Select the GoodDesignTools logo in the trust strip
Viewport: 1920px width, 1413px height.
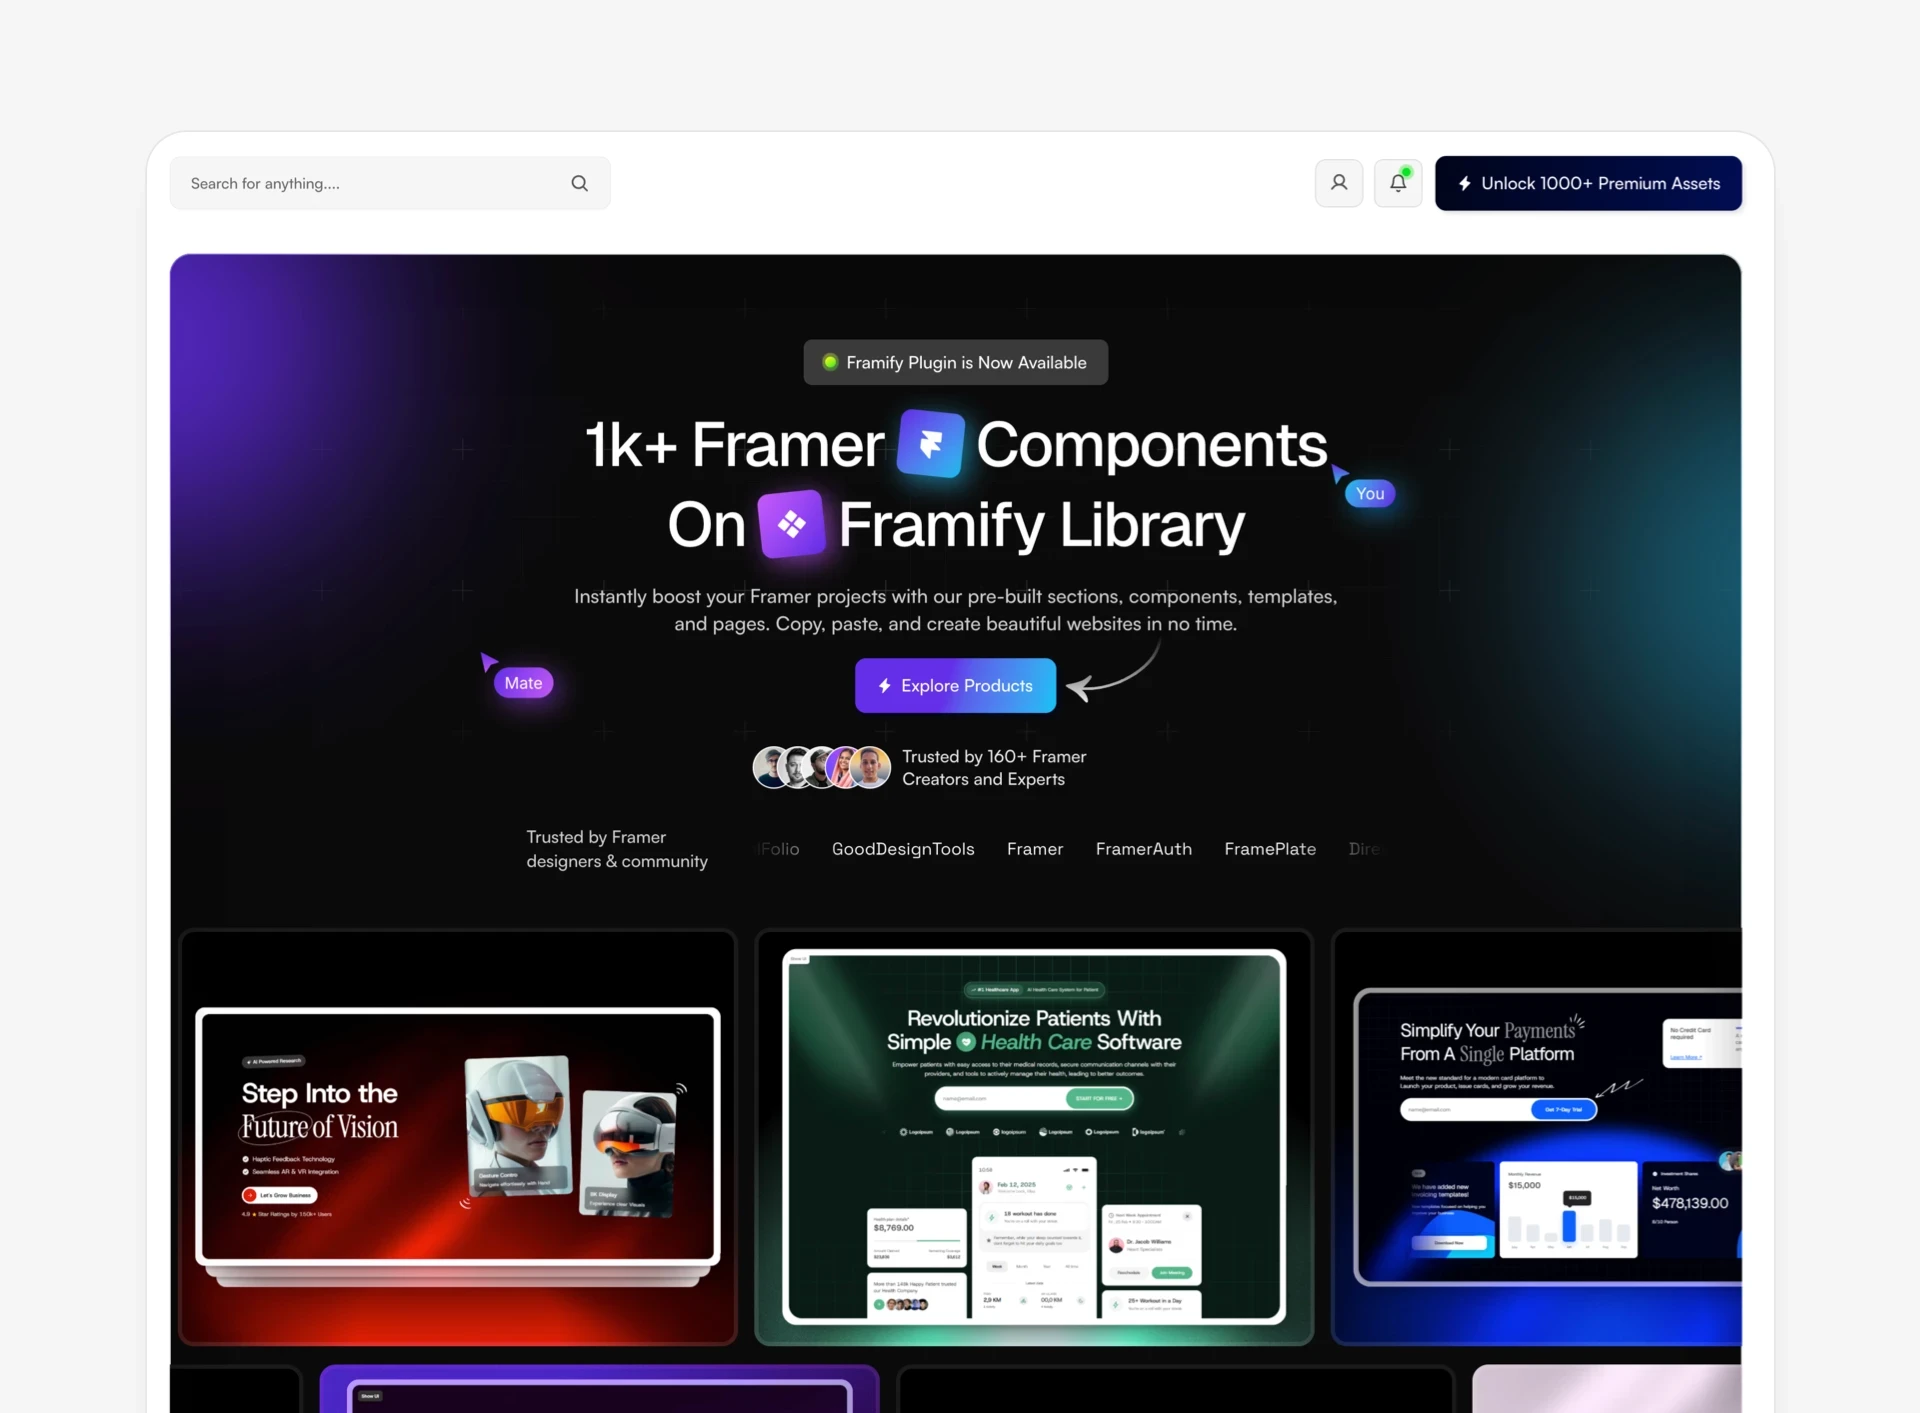click(903, 848)
